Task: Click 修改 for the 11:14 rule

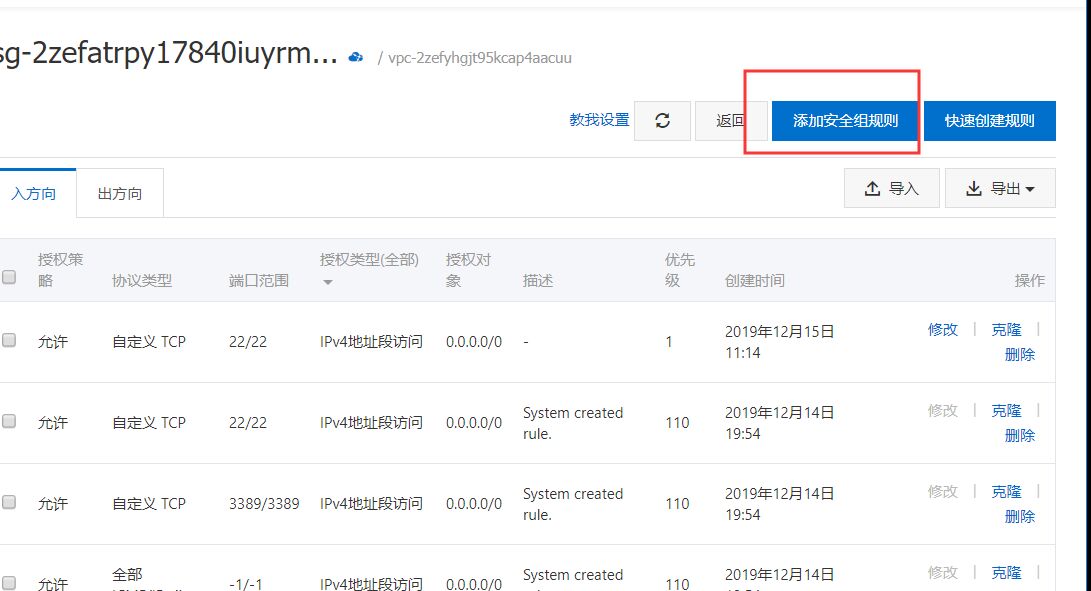Action: tap(943, 329)
